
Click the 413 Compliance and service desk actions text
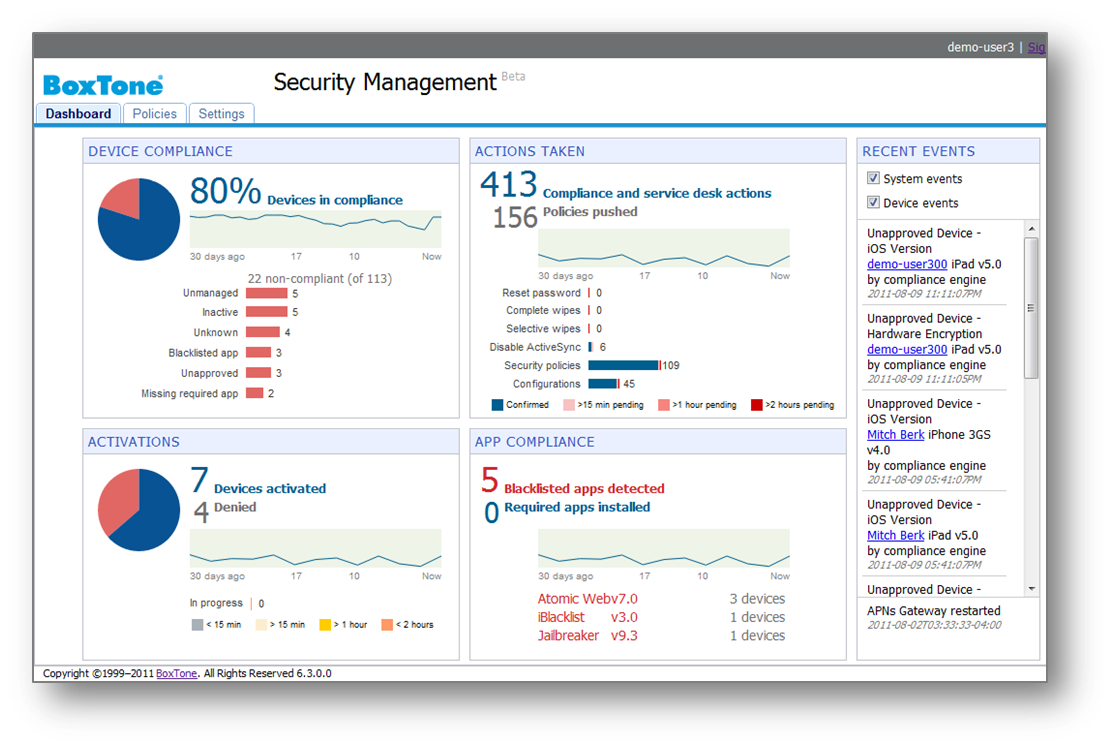[625, 186]
